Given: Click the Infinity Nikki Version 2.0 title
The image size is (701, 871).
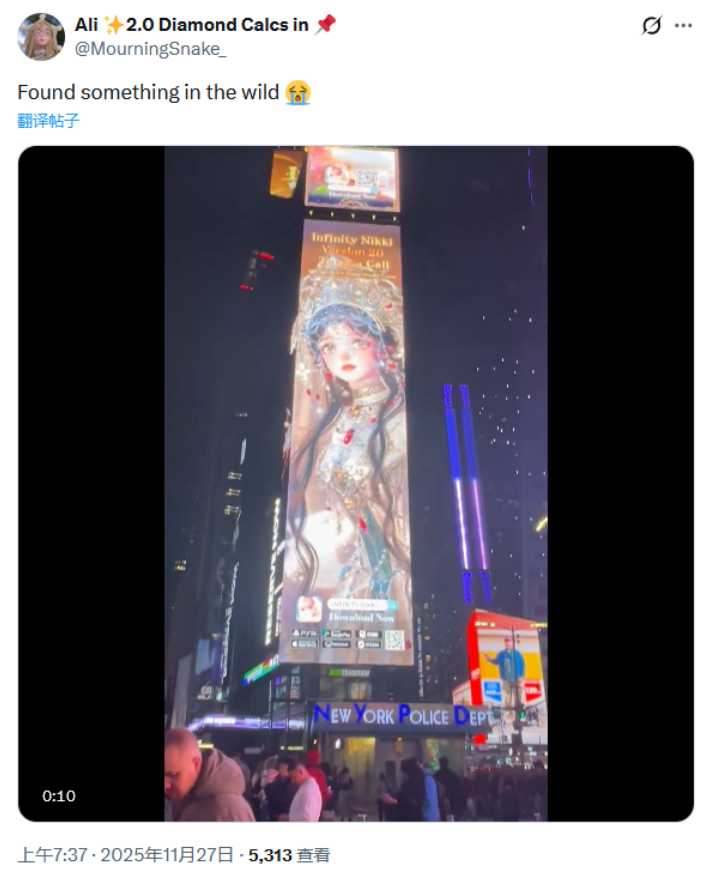Looking at the screenshot, I should point(352,245).
